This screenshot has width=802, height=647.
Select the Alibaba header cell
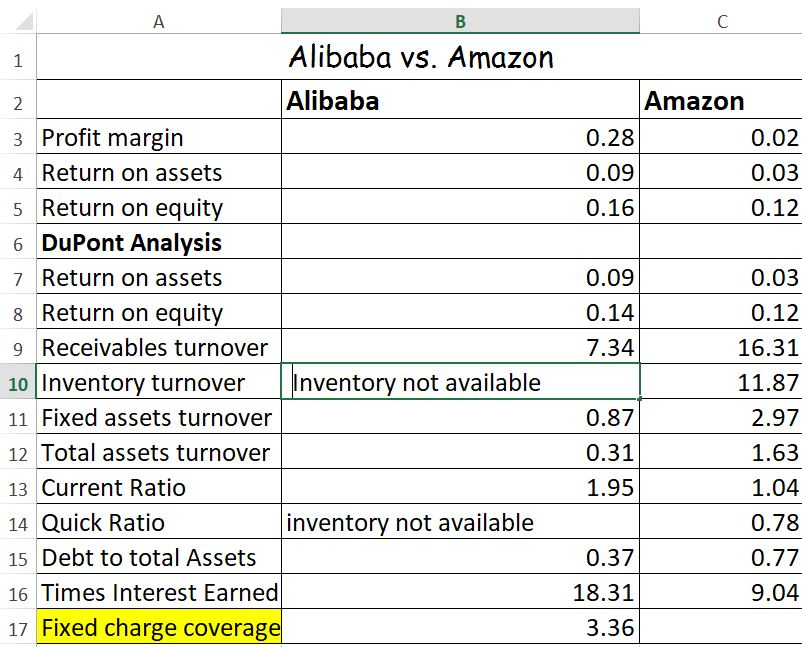460,100
